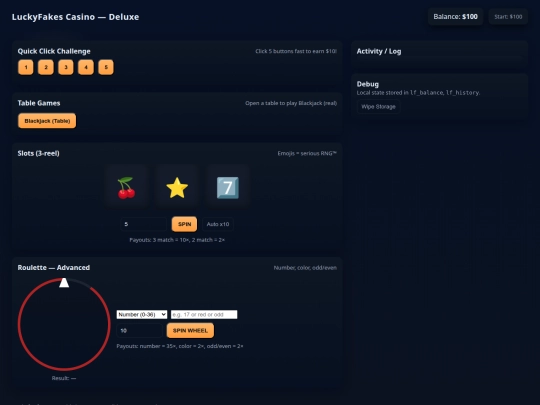Focus the roulette wager amount field
Image resolution: width=540 pixels, height=405 pixels.
[x=139, y=331]
